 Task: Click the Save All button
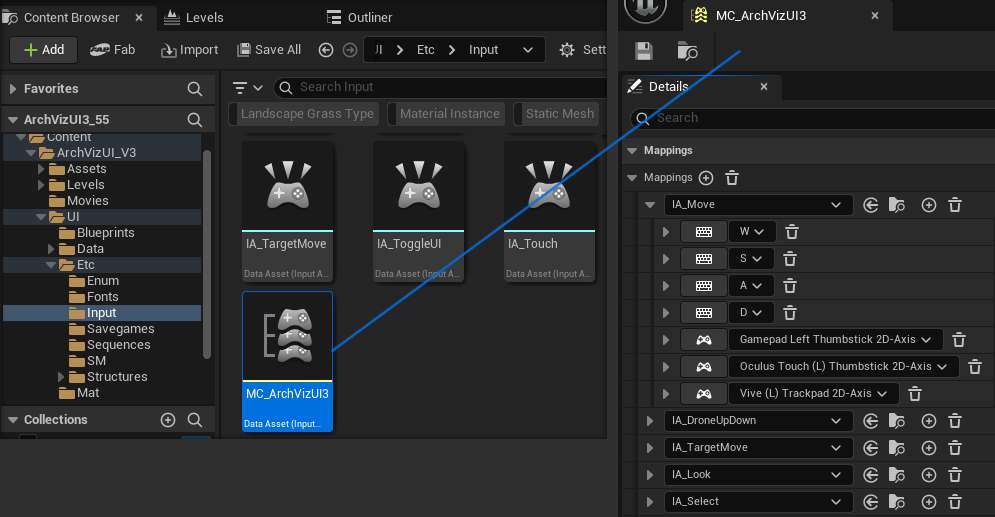[x=268, y=50]
